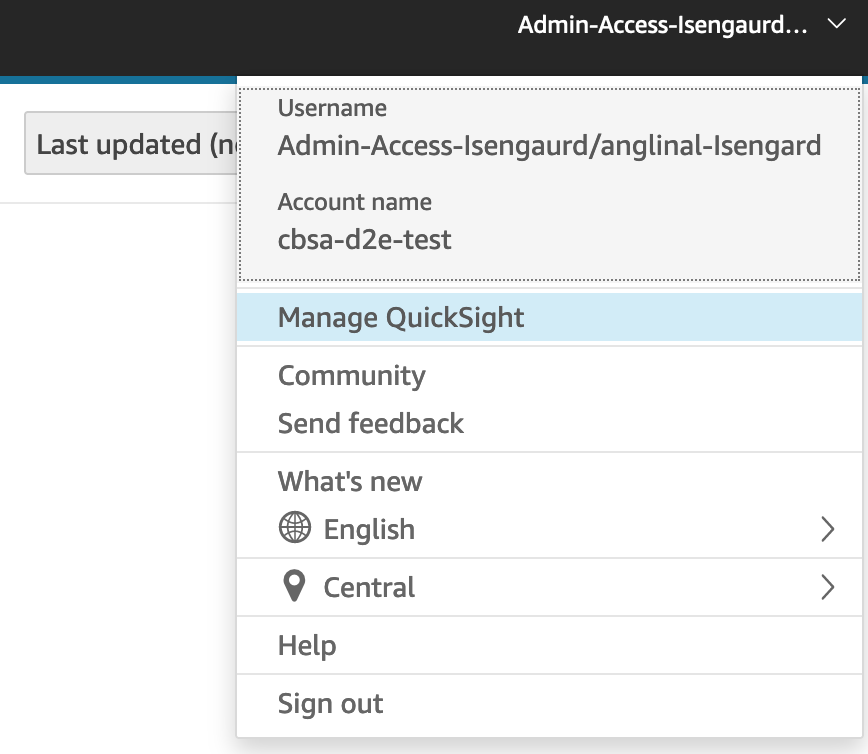868x754 pixels.
Task: Click the Account name label
Action: (x=355, y=202)
